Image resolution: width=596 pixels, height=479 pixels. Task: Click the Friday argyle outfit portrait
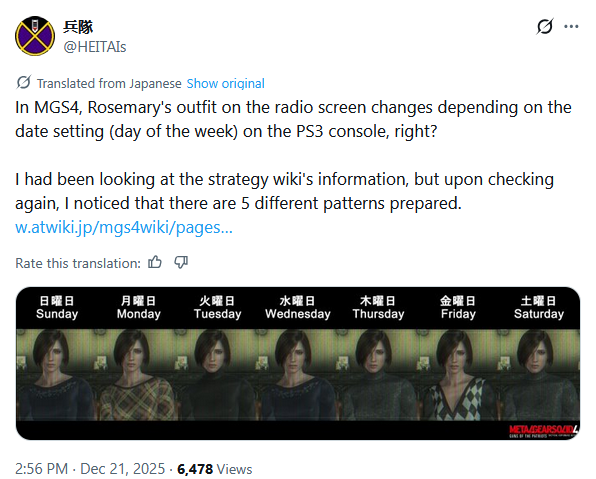(x=458, y=375)
